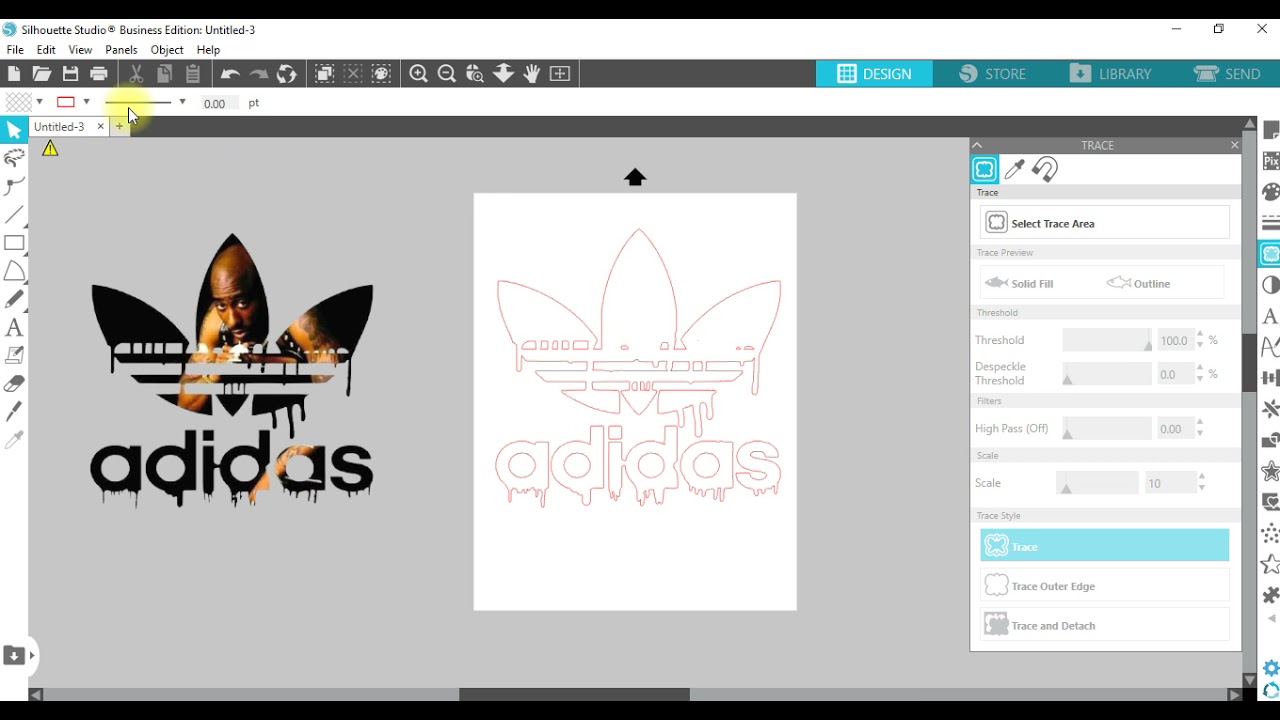The image size is (1280, 720).
Task: Adjust the Scale value stepper
Action: [x=1201, y=483]
